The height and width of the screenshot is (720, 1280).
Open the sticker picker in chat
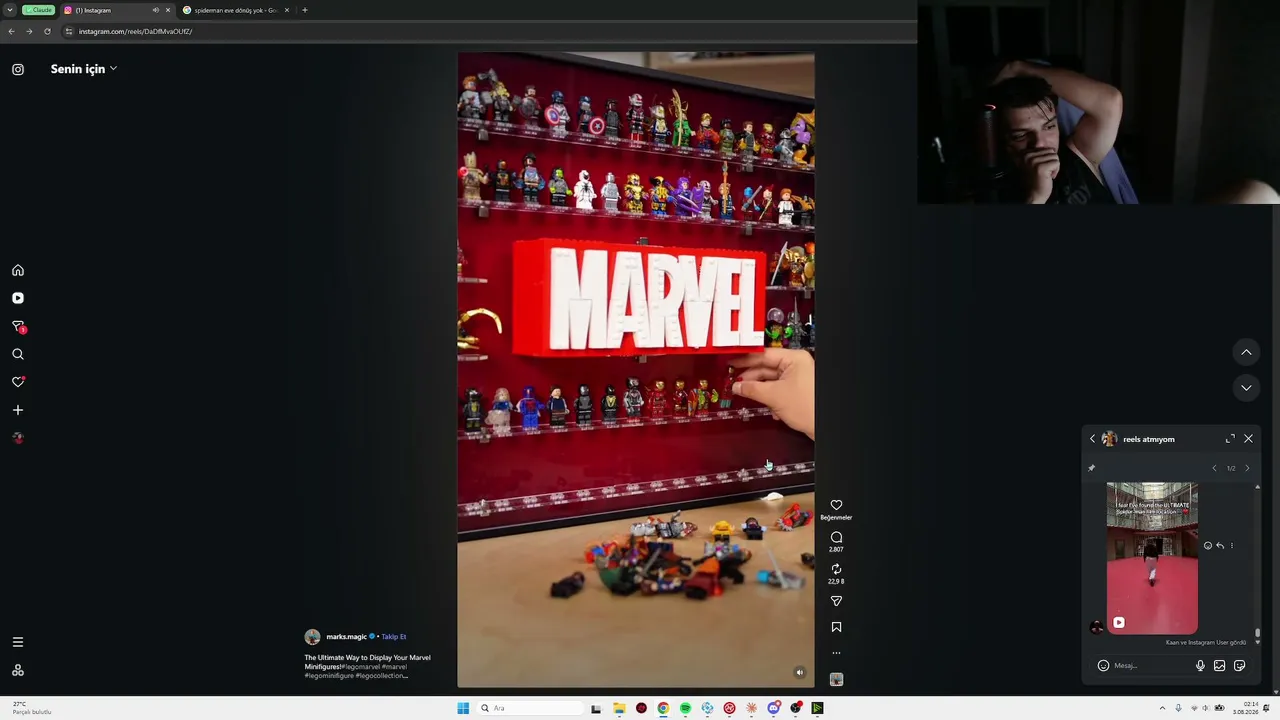click(x=1239, y=665)
